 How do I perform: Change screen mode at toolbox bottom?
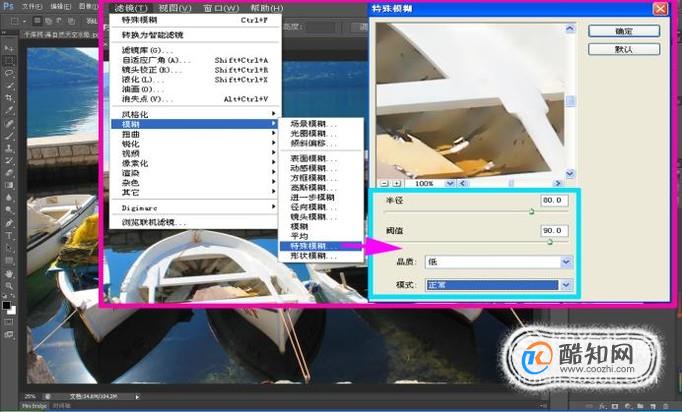[x=9, y=335]
